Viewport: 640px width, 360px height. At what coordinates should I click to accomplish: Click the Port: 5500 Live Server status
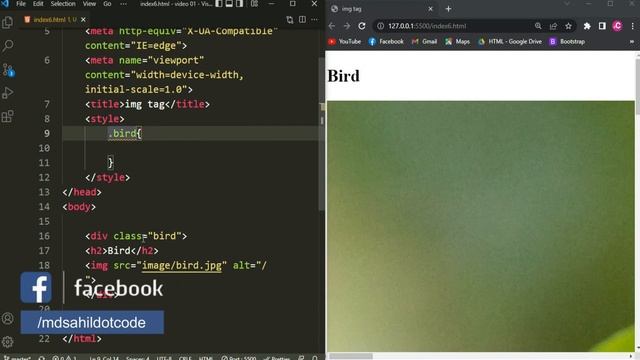(239, 358)
